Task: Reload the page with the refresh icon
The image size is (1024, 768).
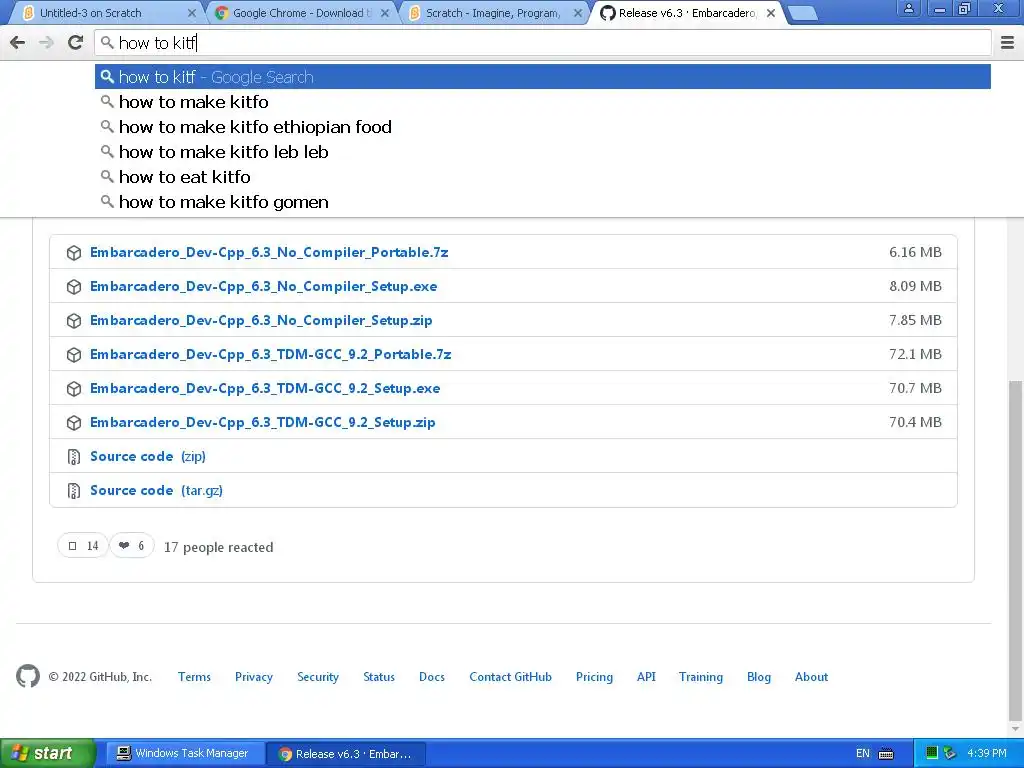Action: pyautogui.click(x=76, y=42)
